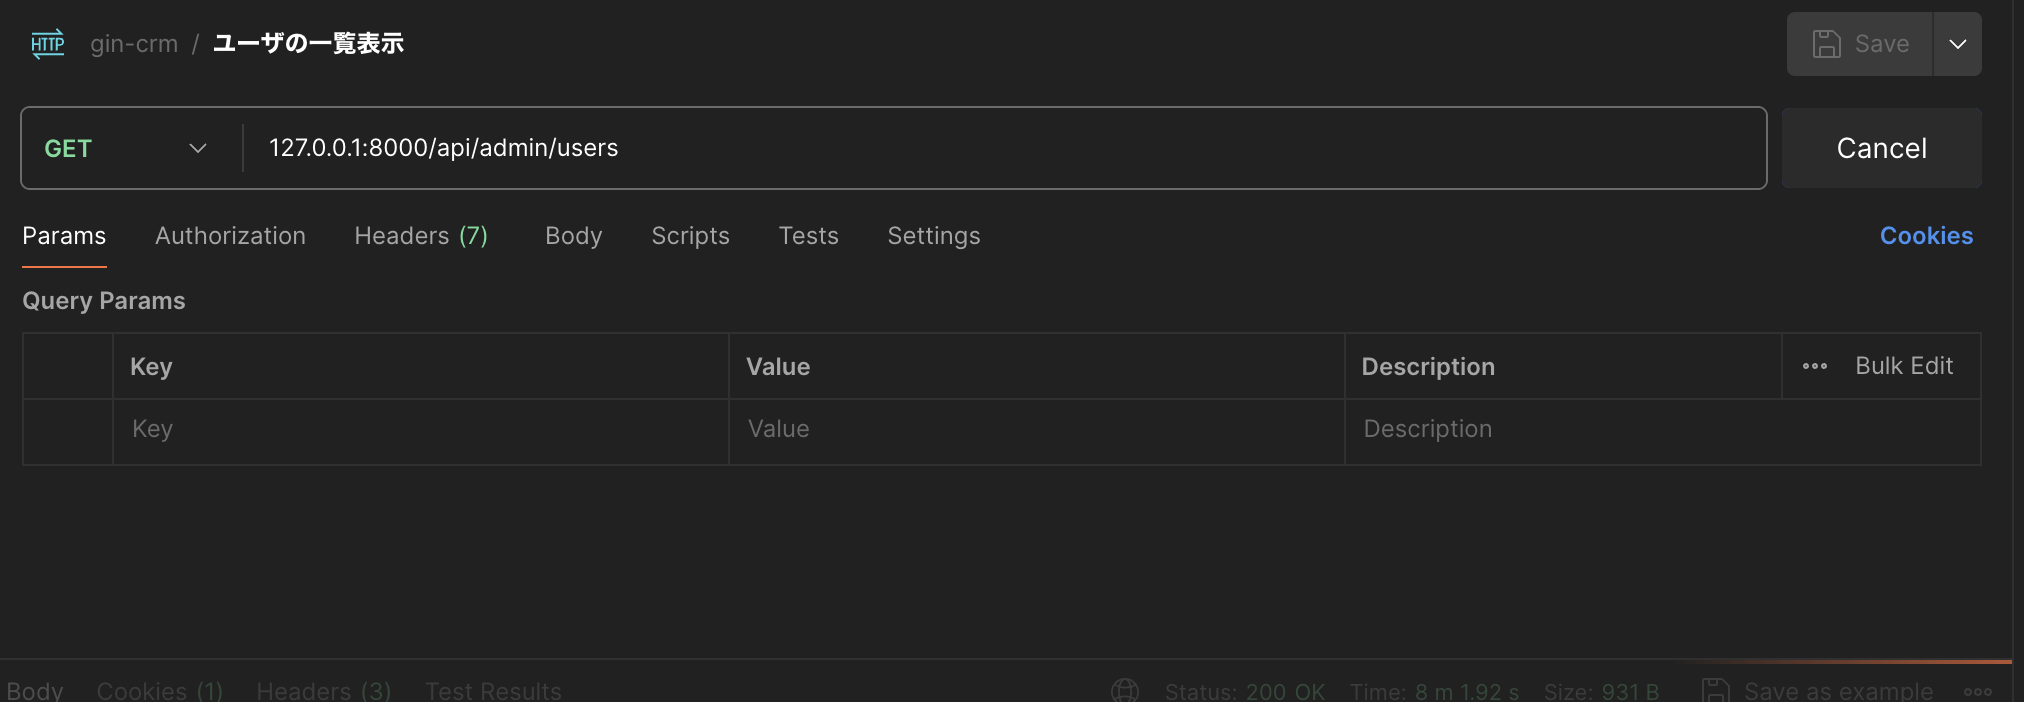
Task: Expand the Save options dropdown arrow
Action: pos(1957,44)
